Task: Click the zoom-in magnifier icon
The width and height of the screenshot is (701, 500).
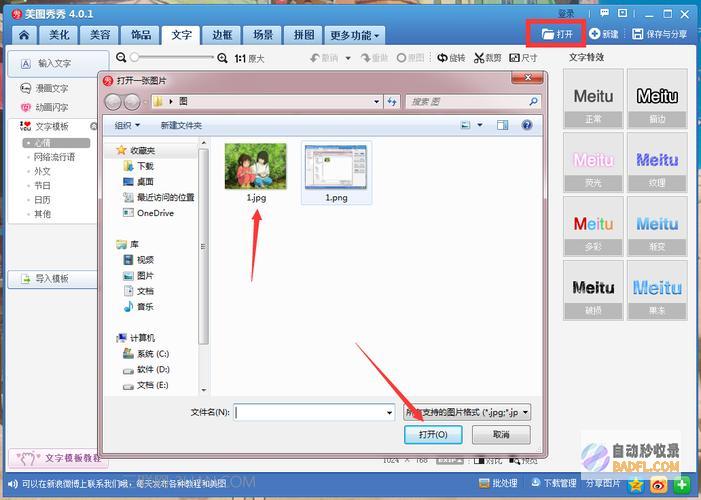Action: click(222, 58)
